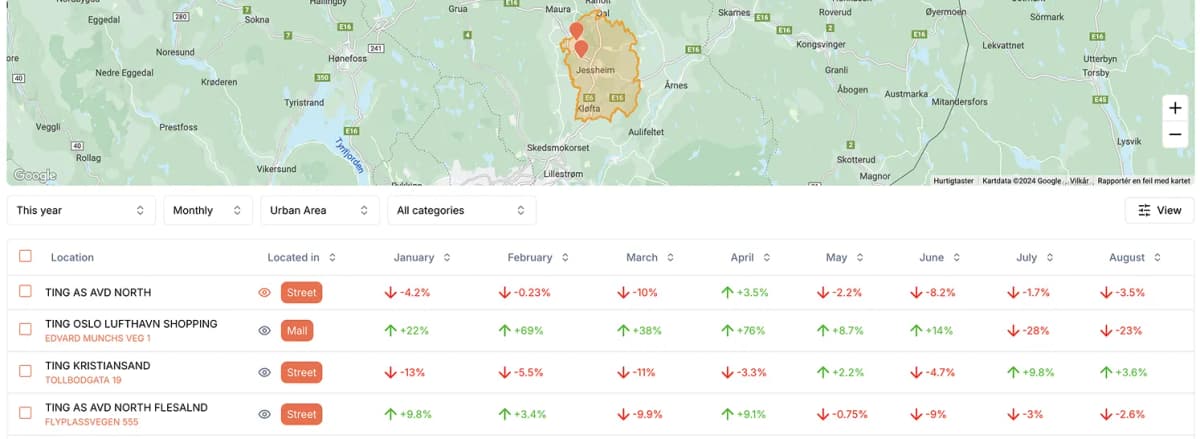Click the +38% March value for Oslo Lufthavn
The height and width of the screenshot is (439, 1200).
(641, 331)
